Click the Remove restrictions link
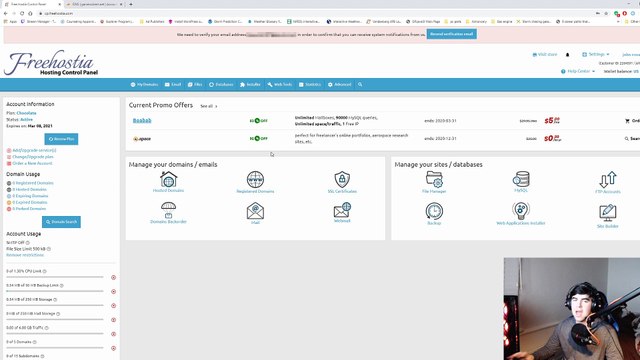 [25, 255]
